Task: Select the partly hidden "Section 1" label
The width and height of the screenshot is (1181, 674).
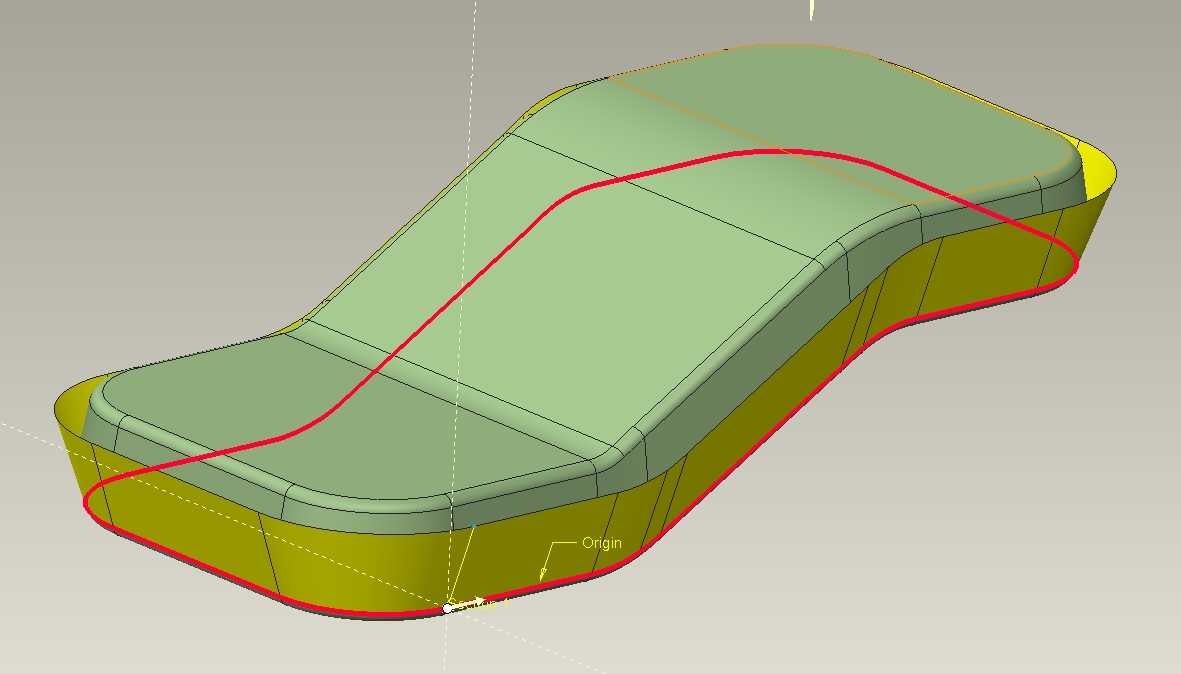Action: pos(479,603)
